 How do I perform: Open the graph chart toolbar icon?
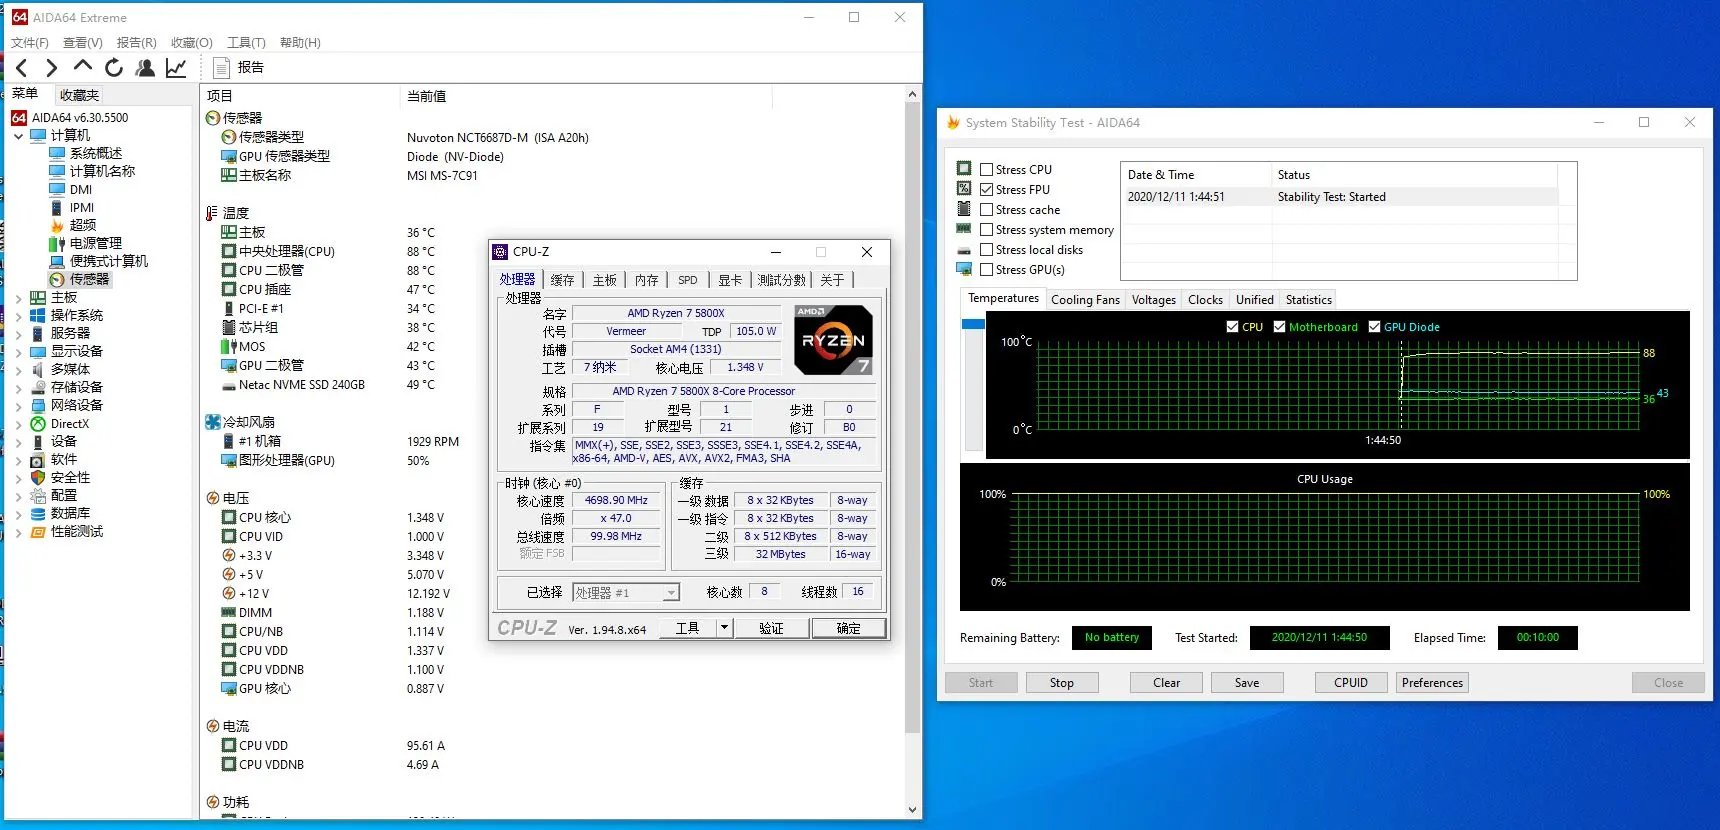176,67
